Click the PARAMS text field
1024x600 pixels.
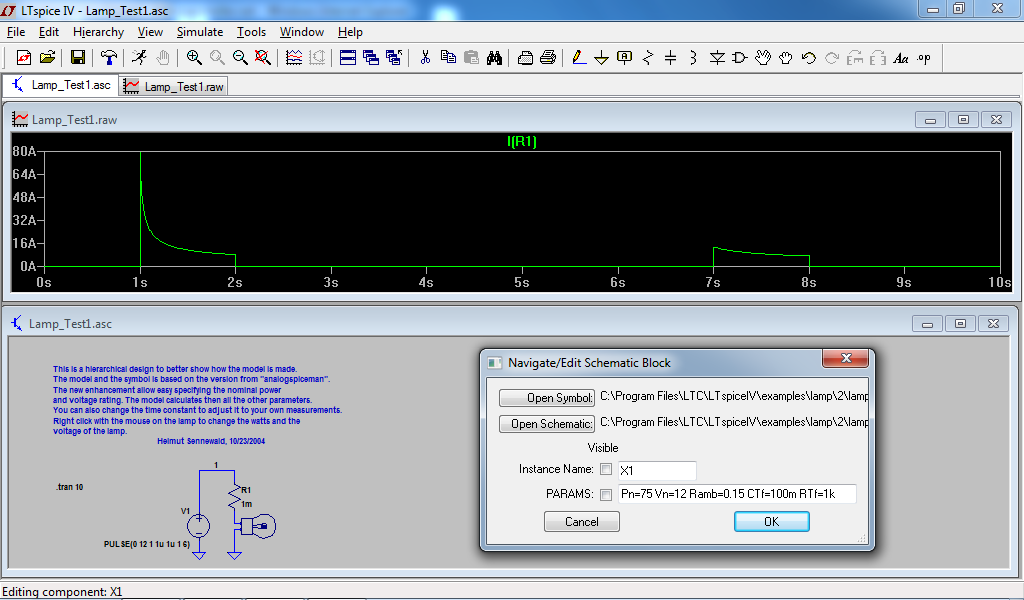click(x=737, y=494)
